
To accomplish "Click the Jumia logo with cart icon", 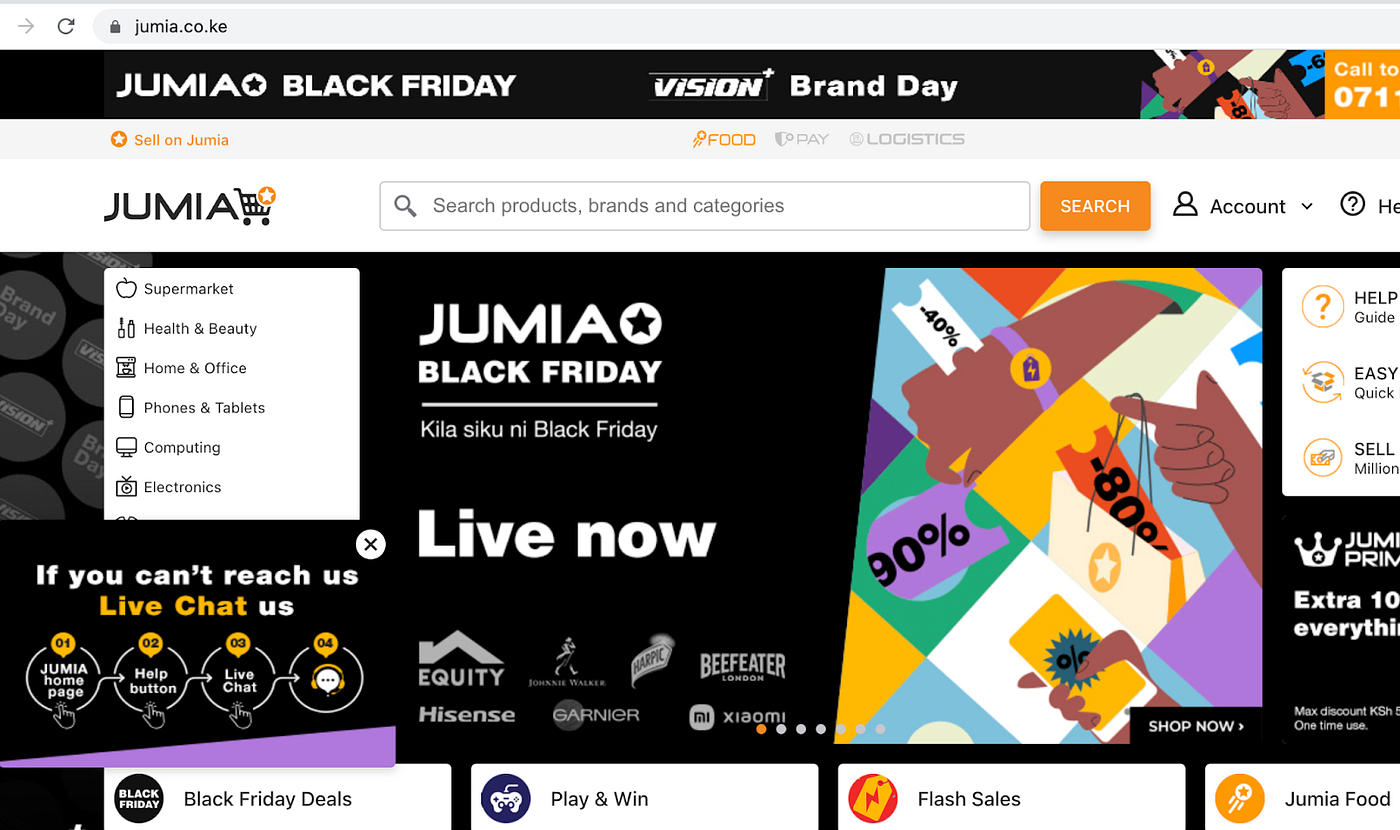I will (190, 205).
